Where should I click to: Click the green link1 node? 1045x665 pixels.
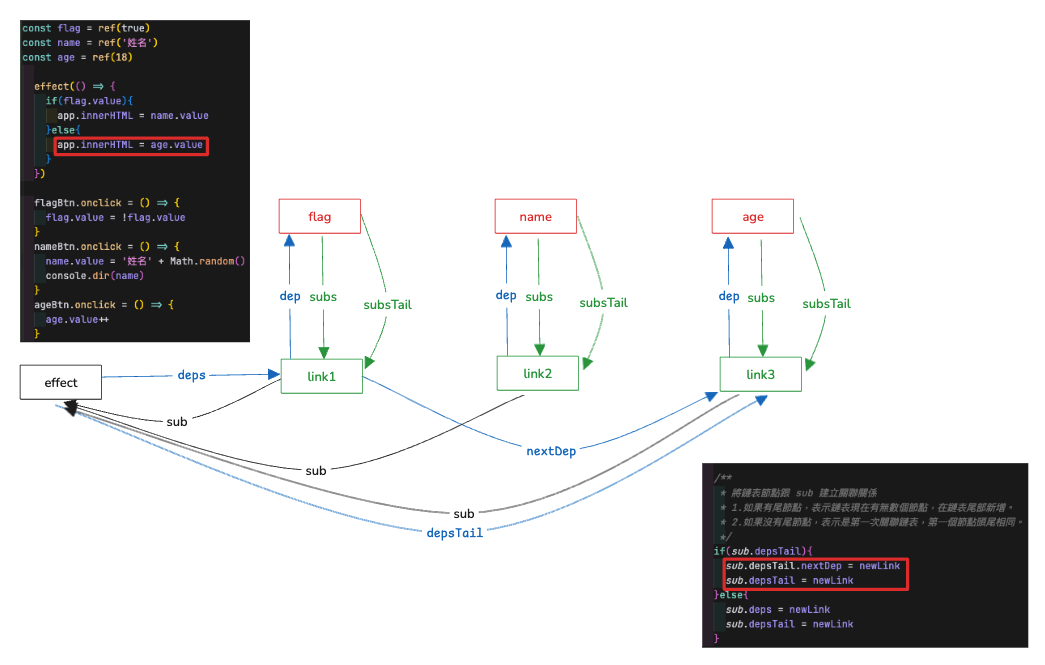click(321, 376)
